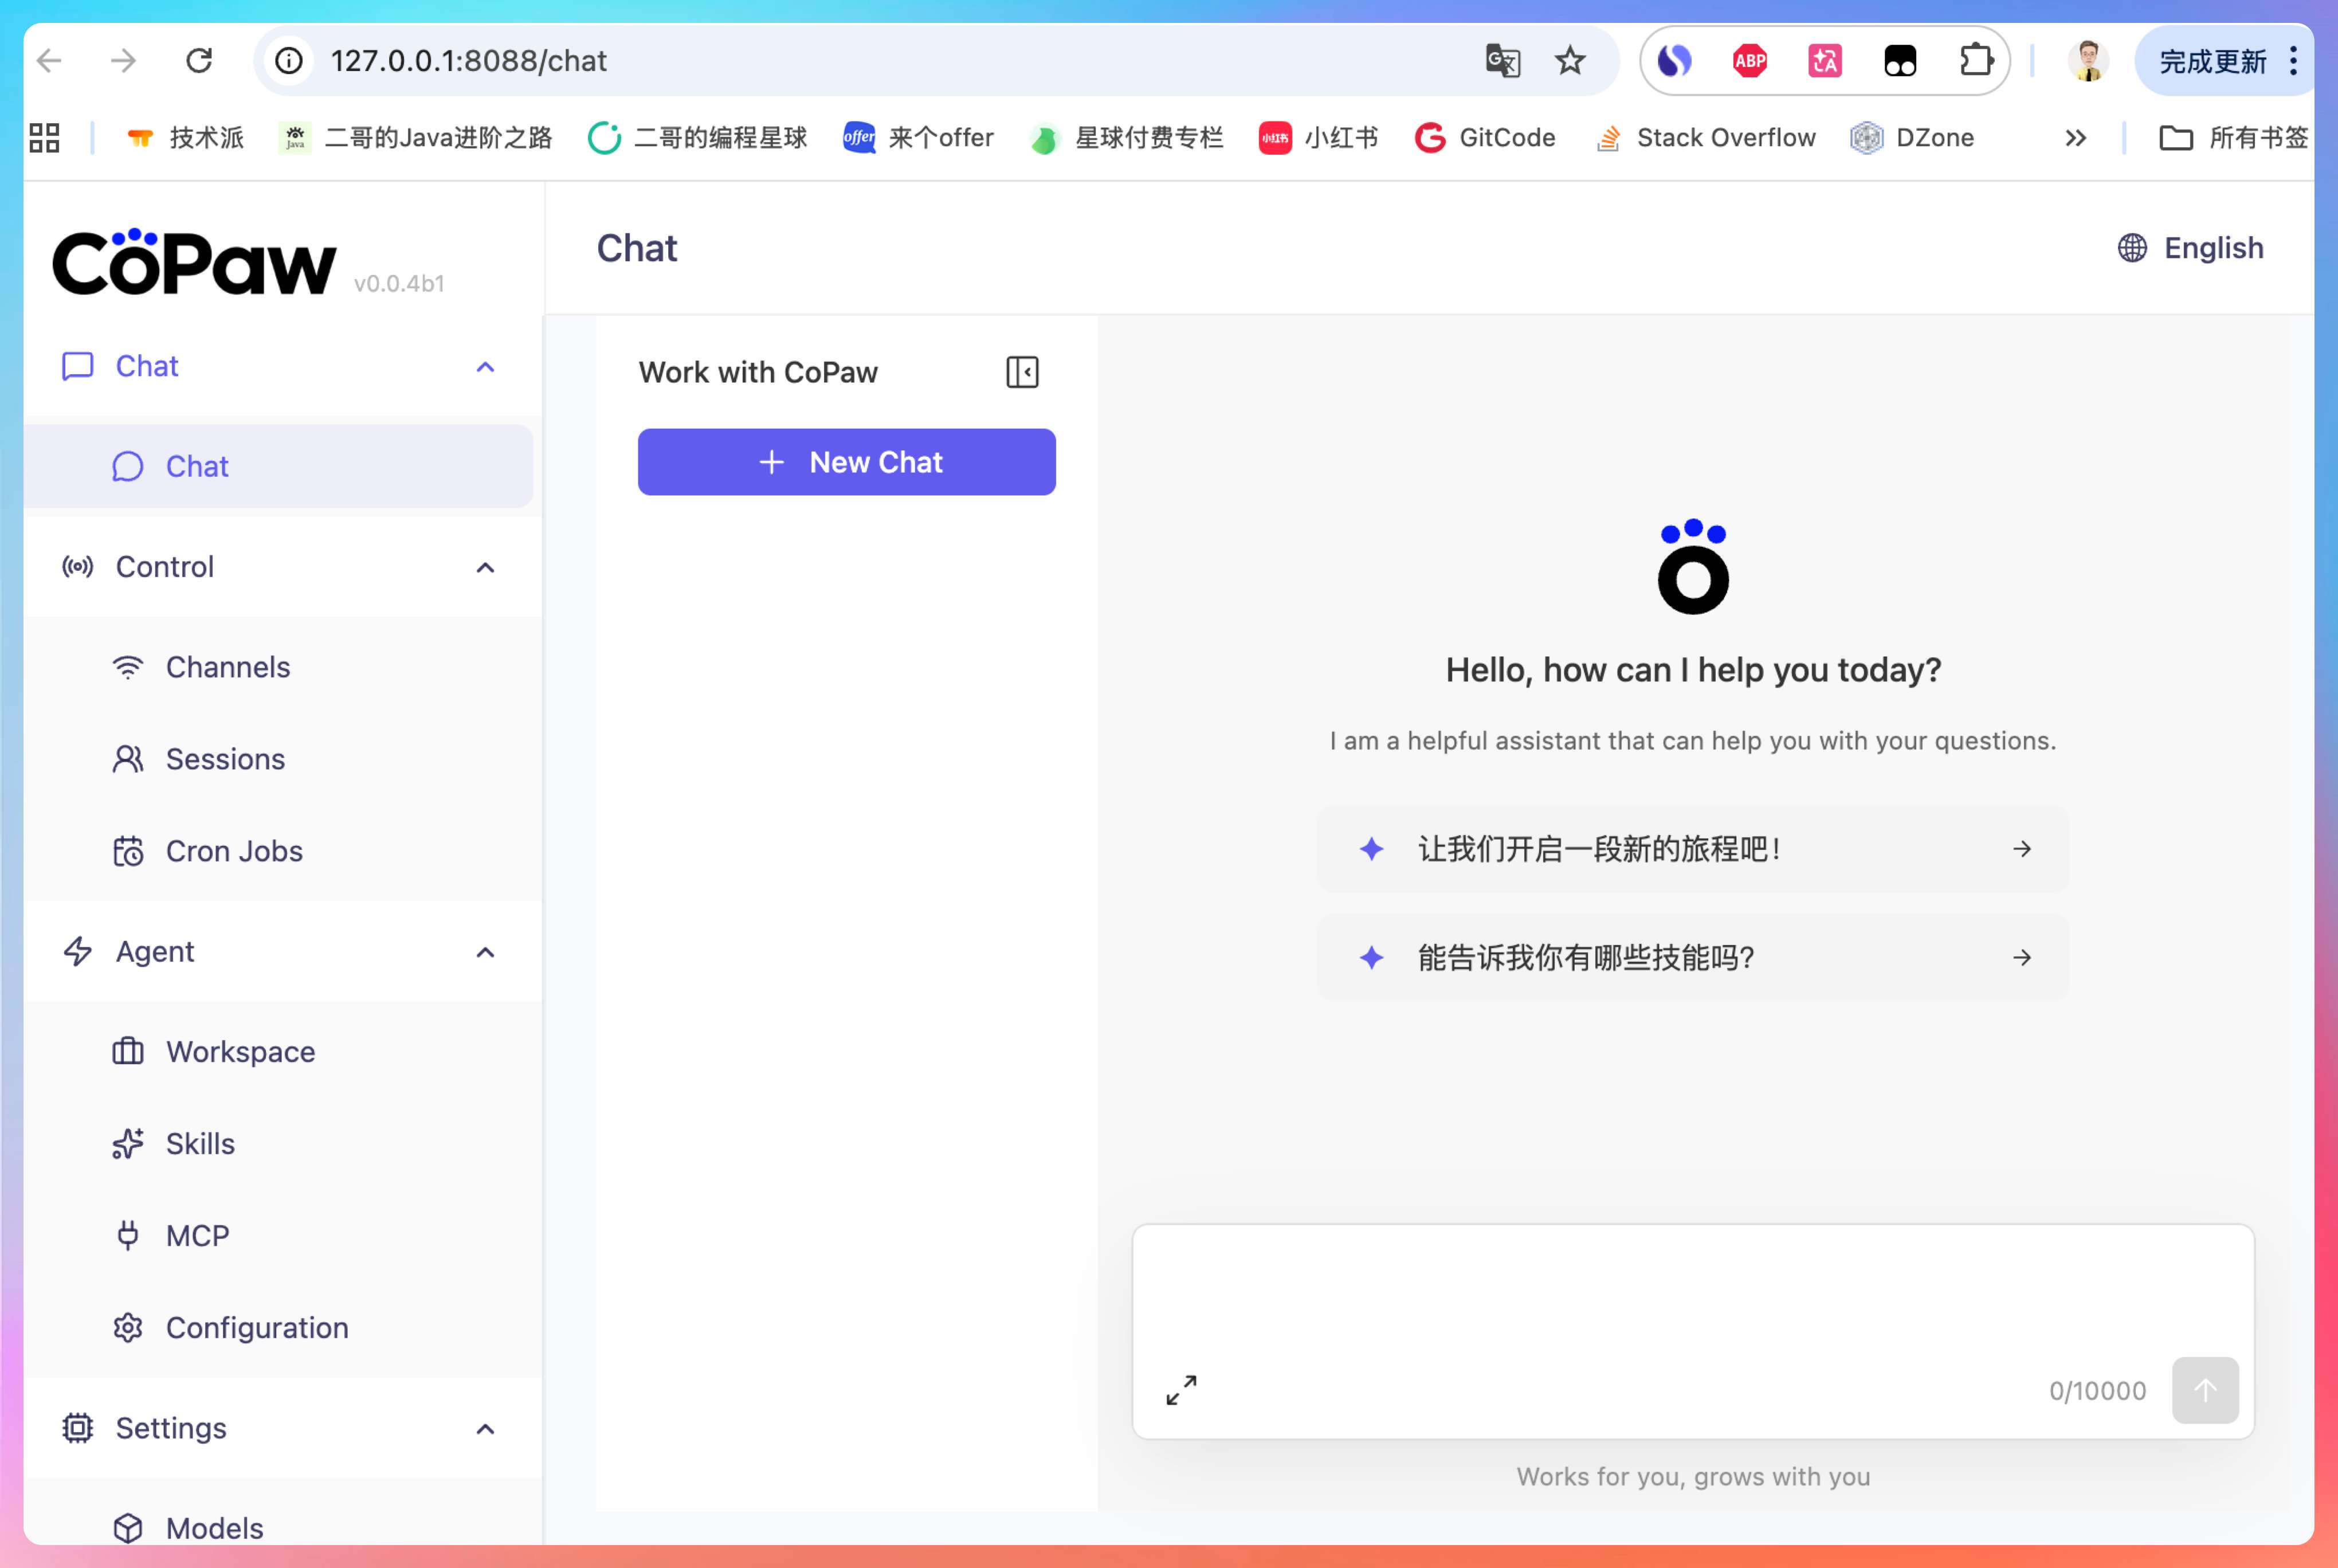Collapse the Agent menu group

pos(485,952)
